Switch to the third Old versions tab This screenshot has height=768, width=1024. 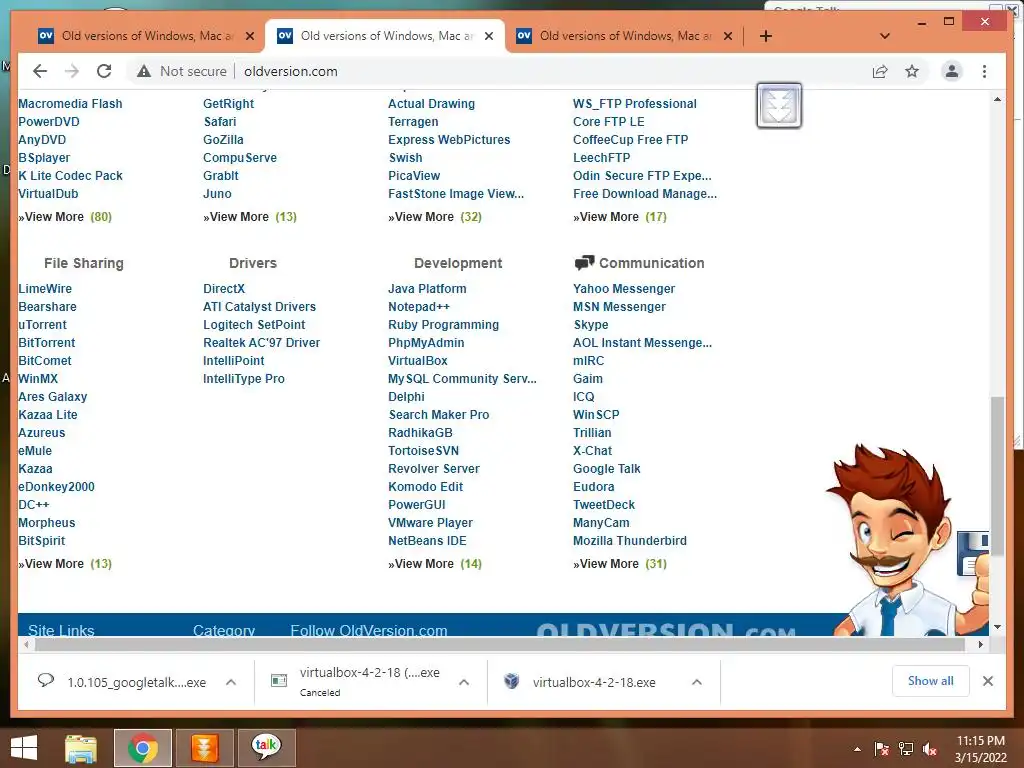click(623, 36)
